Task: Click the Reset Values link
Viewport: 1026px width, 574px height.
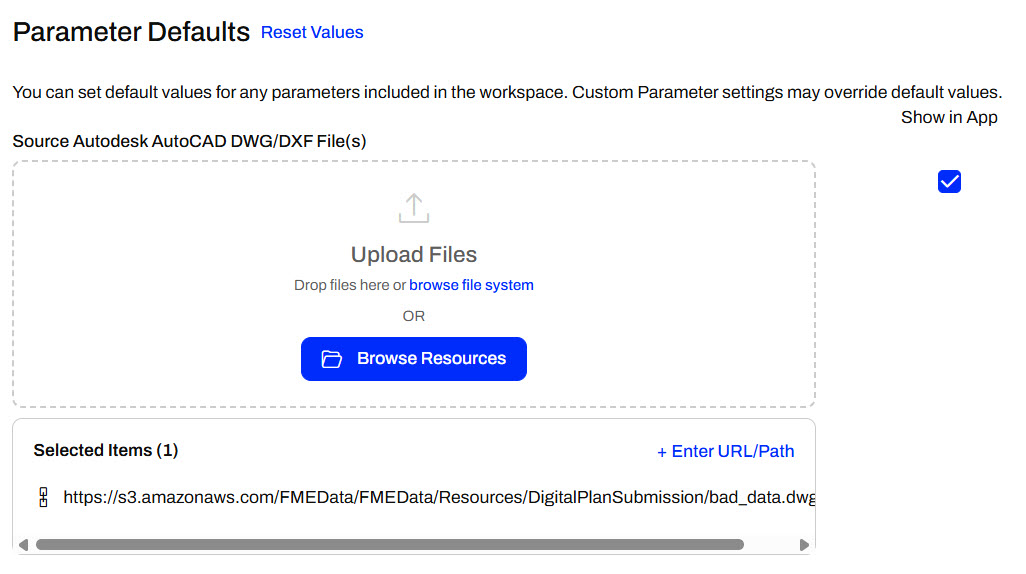Action: [x=312, y=33]
